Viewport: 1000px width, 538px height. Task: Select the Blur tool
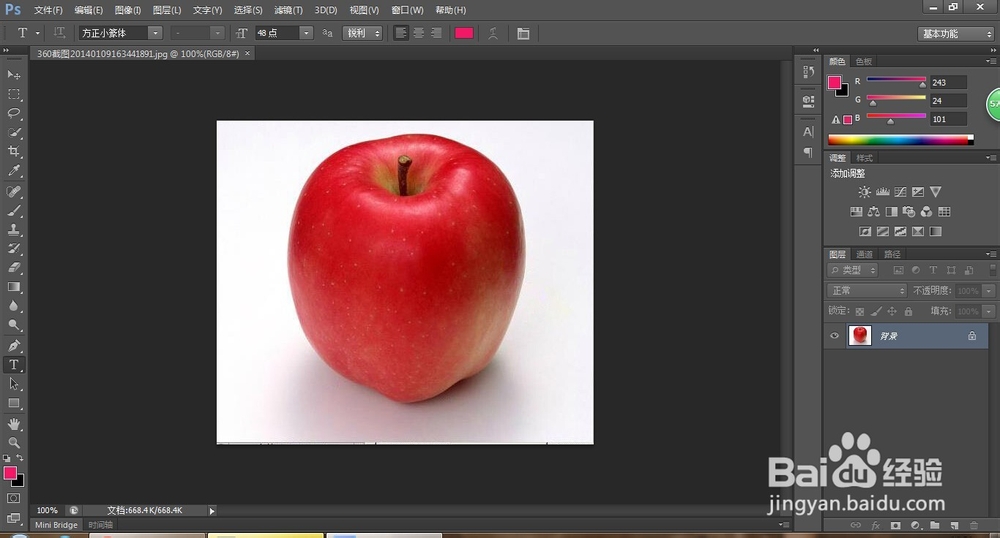(x=13, y=306)
